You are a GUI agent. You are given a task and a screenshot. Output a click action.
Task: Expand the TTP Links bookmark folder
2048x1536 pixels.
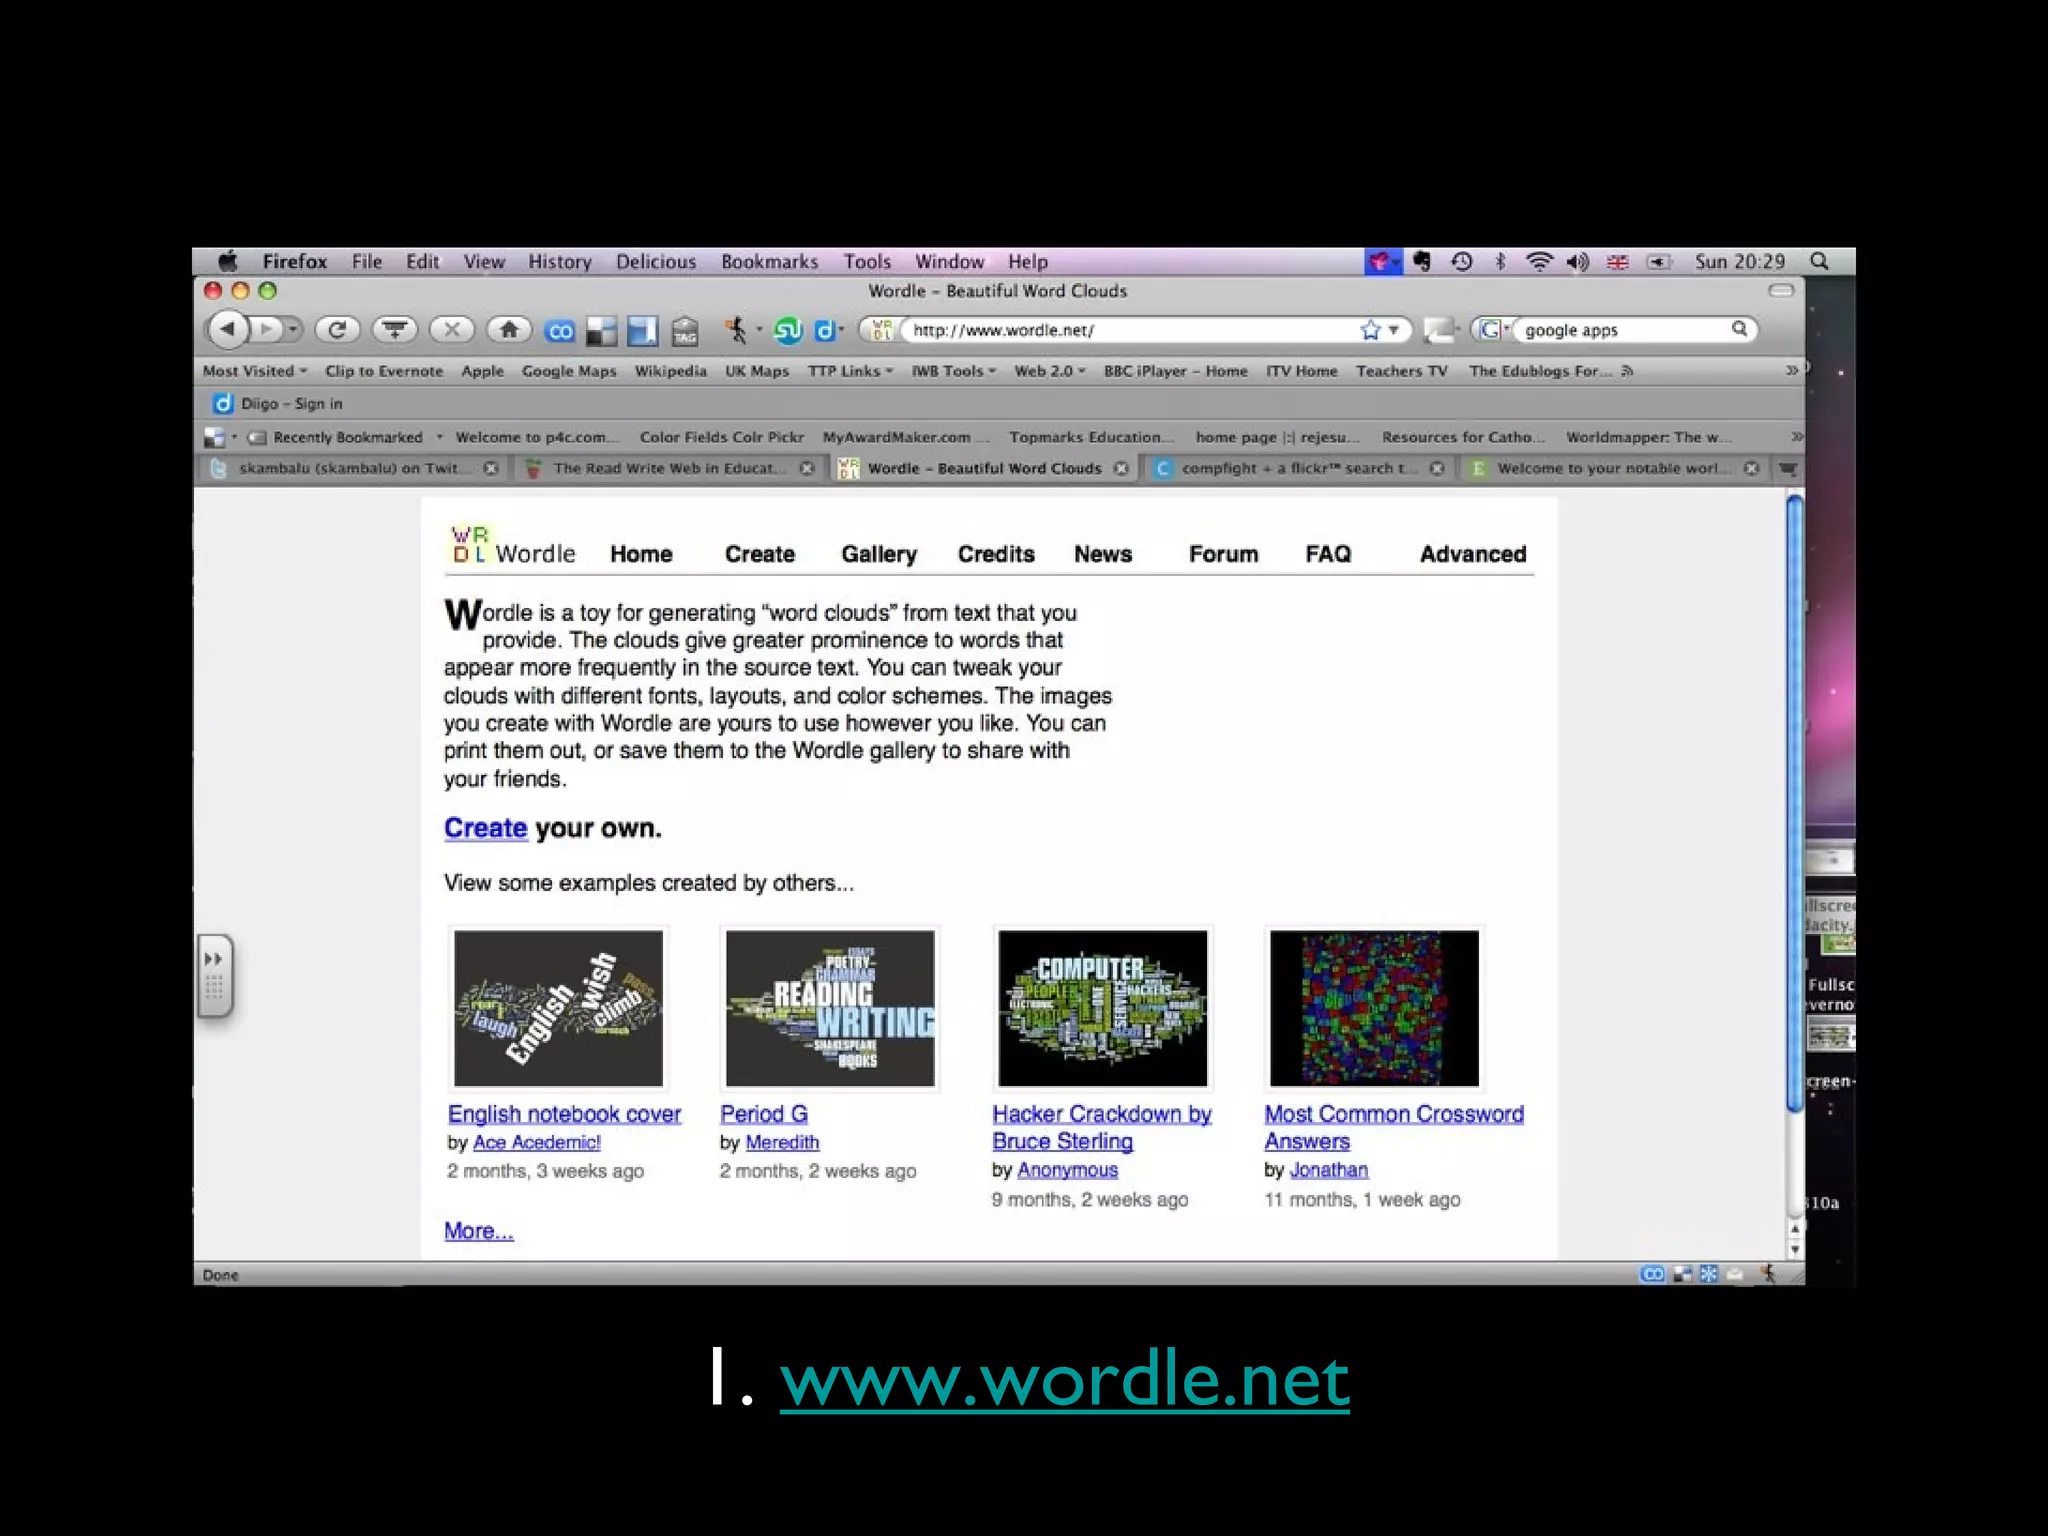point(850,371)
